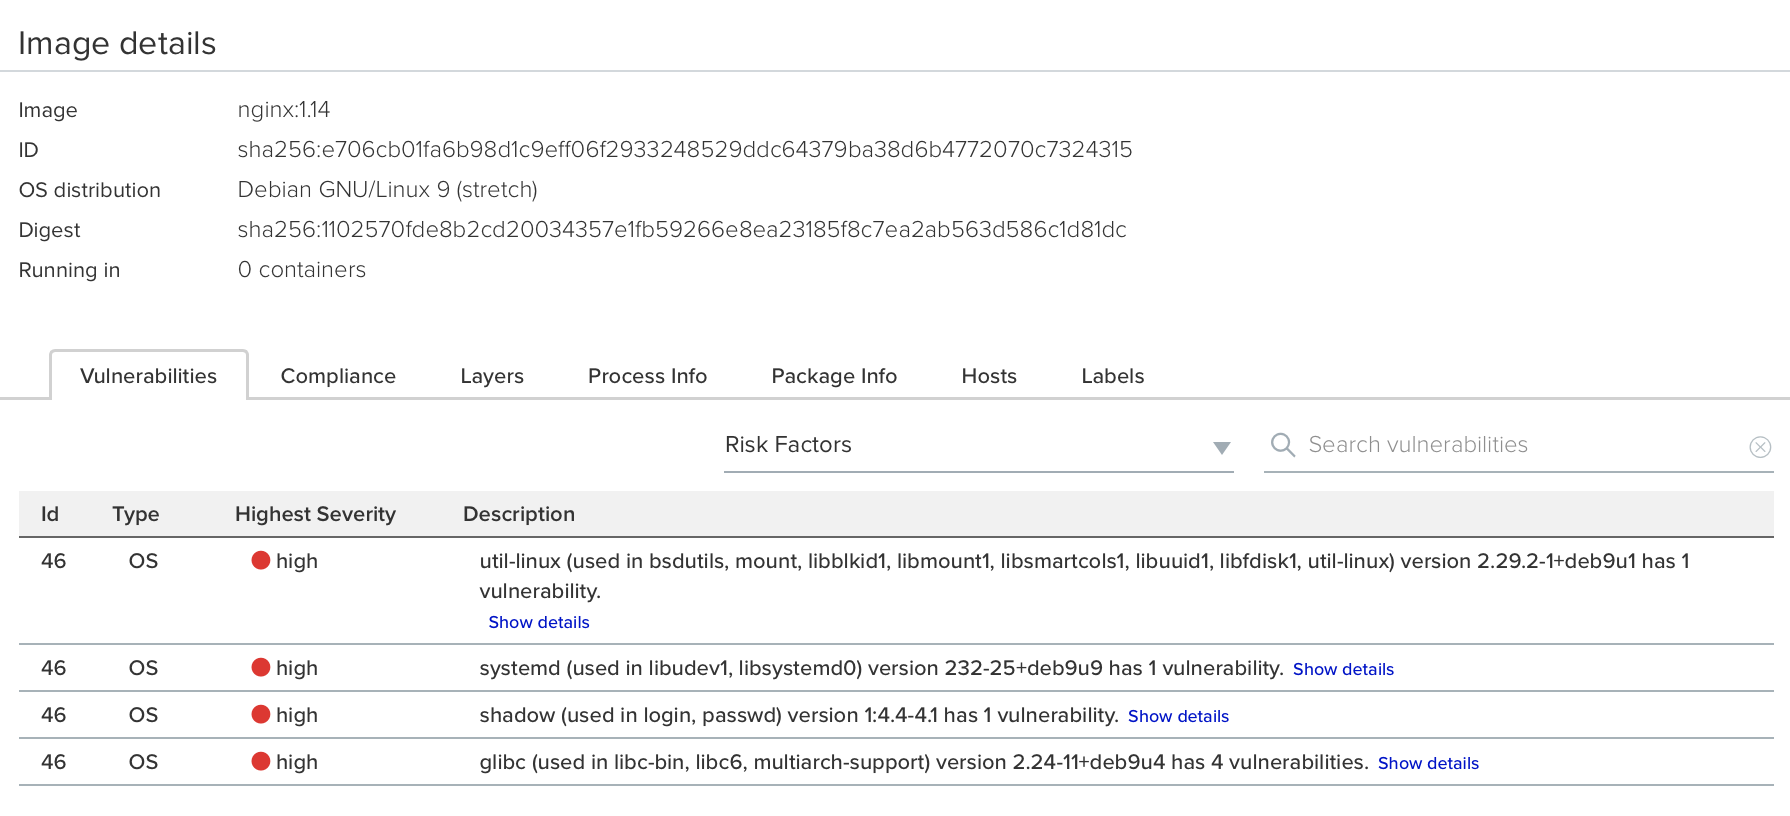1790x816 pixels.
Task: Switch to the Hosts tab
Action: tap(989, 376)
